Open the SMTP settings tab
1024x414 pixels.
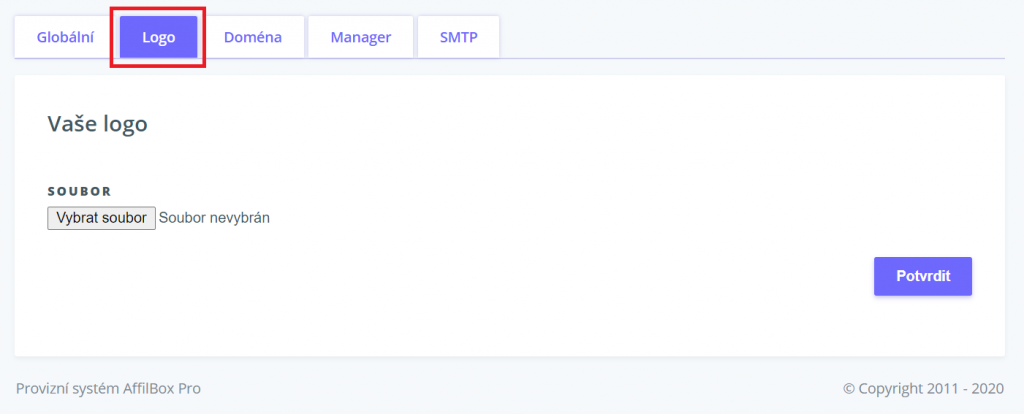[x=458, y=38]
